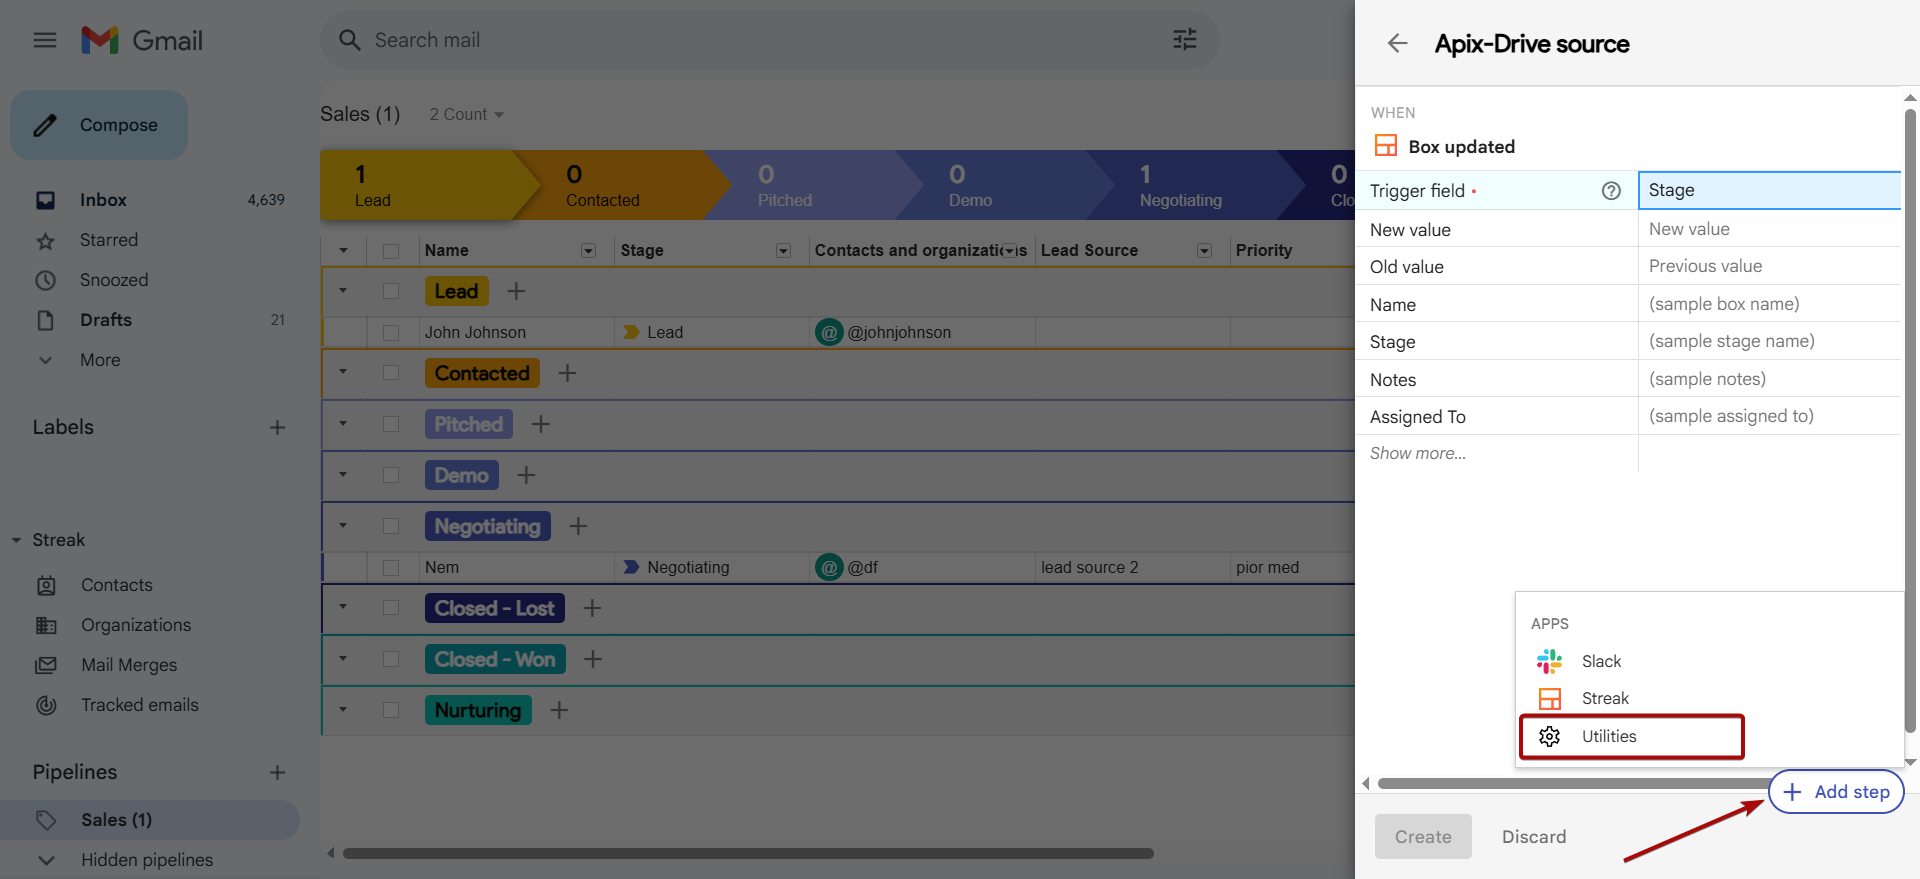The image size is (1920, 879).
Task: Click the @johnjohnson contact avatar icon
Action: pos(829,332)
